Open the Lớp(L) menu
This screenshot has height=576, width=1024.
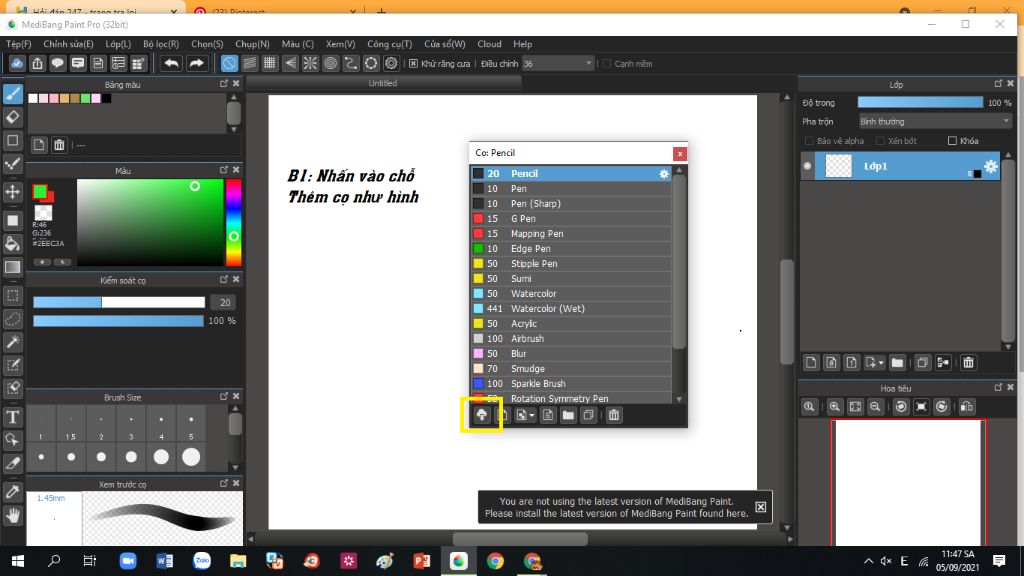(x=118, y=44)
